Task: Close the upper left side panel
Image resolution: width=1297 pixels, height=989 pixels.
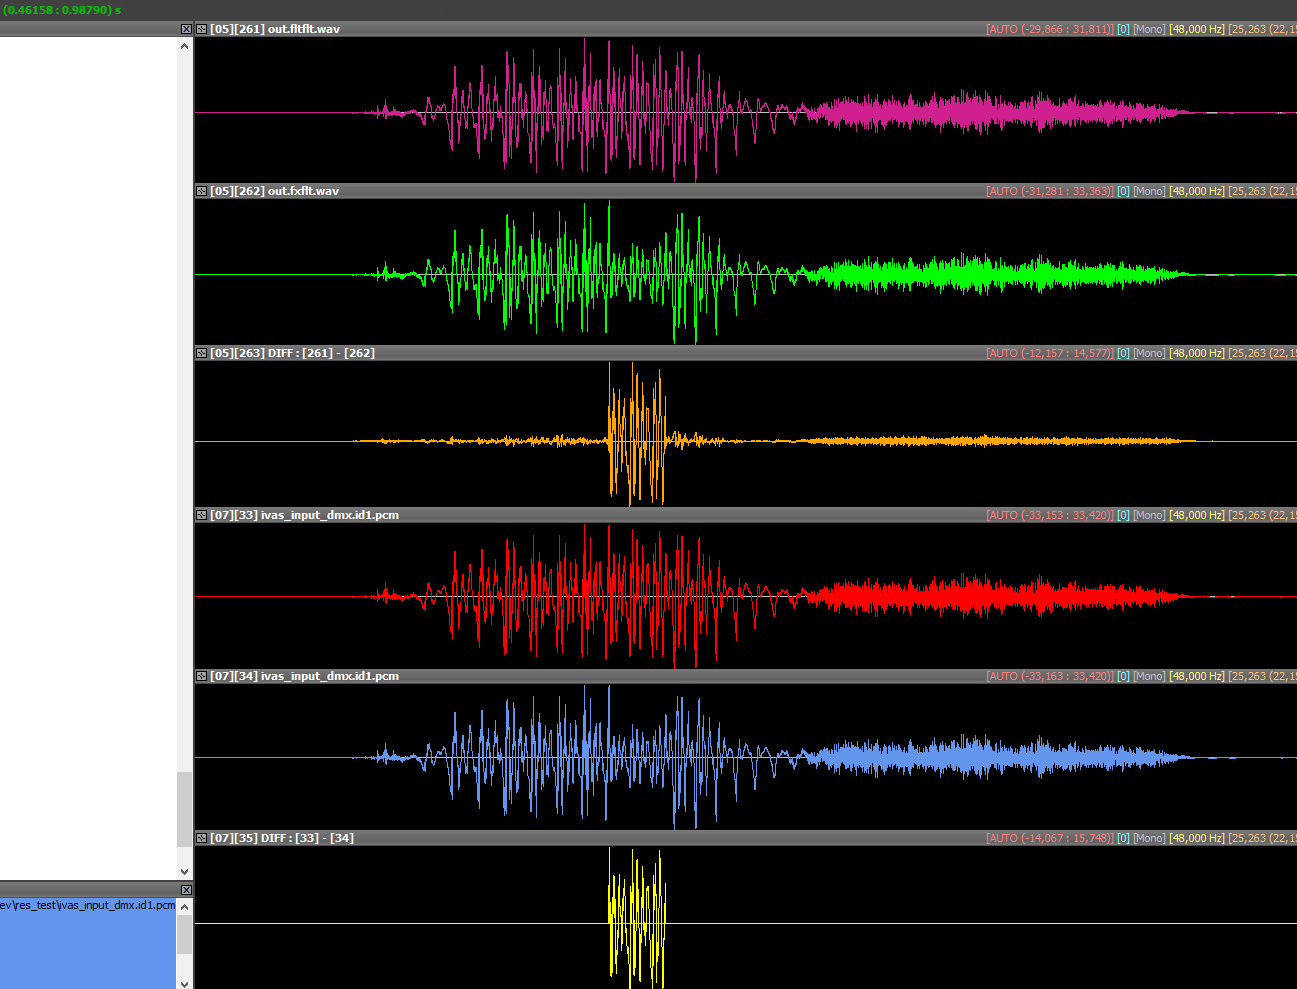Action: click(x=186, y=29)
